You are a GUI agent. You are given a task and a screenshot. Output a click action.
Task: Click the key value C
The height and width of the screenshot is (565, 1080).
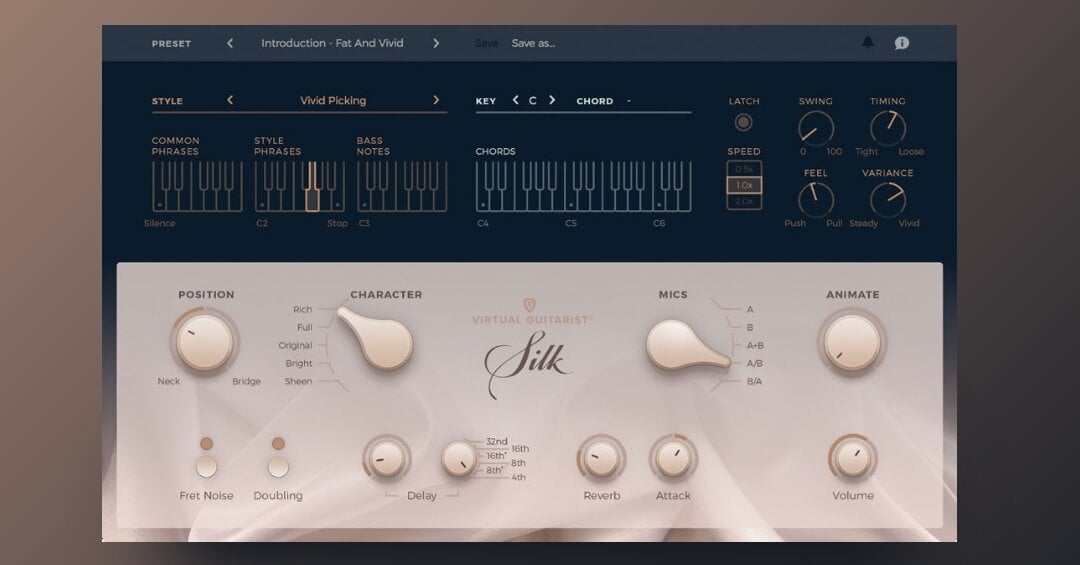(532, 101)
